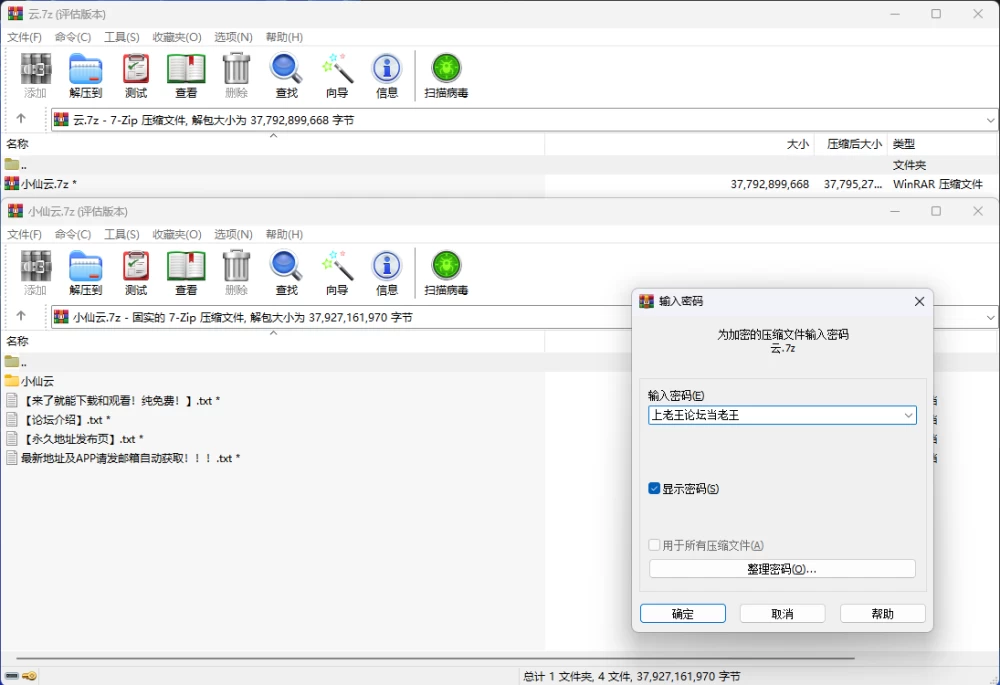
Task: Click Test icon in 小仙云.7z window
Action: pyautogui.click(x=136, y=272)
